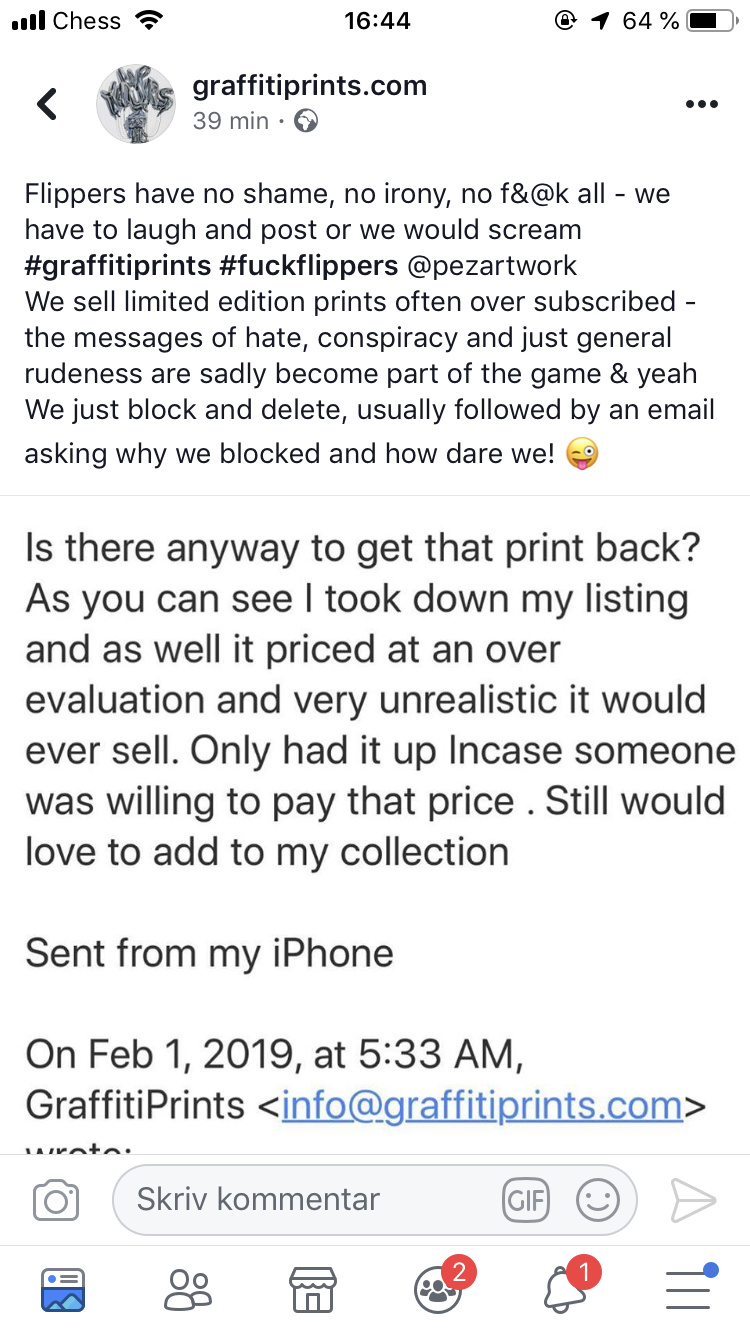The image size is (750, 1334).
Task: Tap the back arrow chevron
Action: (47, 104)
